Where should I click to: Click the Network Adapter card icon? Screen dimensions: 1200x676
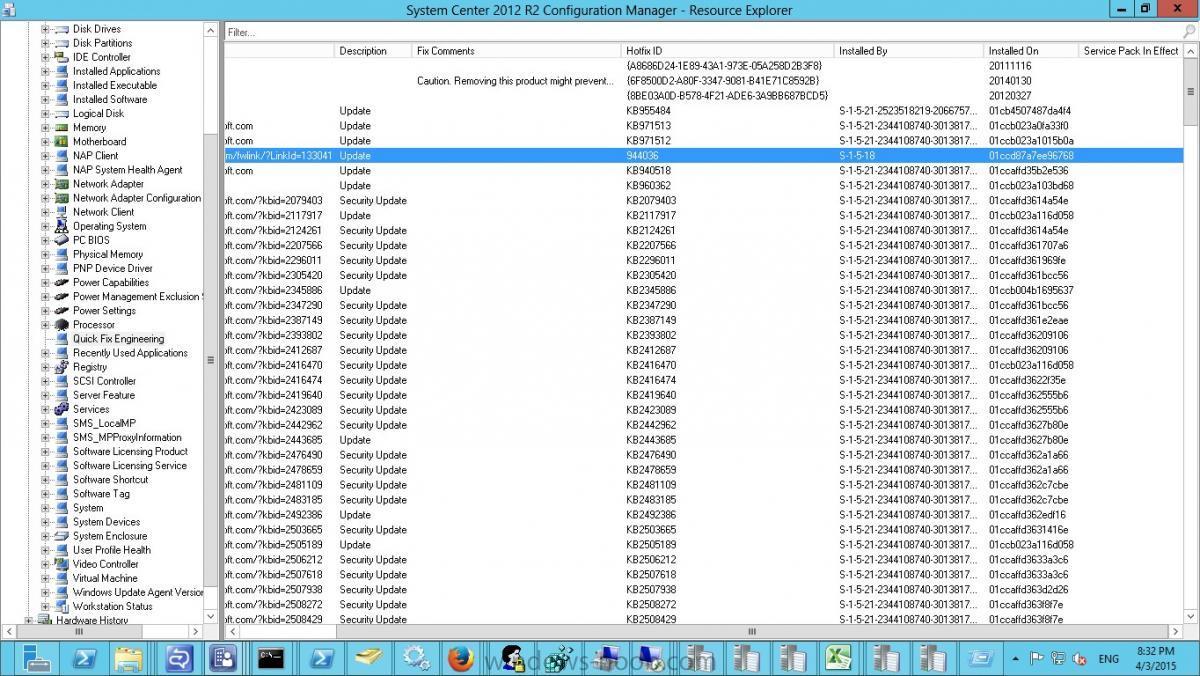[x=61, y=184]
